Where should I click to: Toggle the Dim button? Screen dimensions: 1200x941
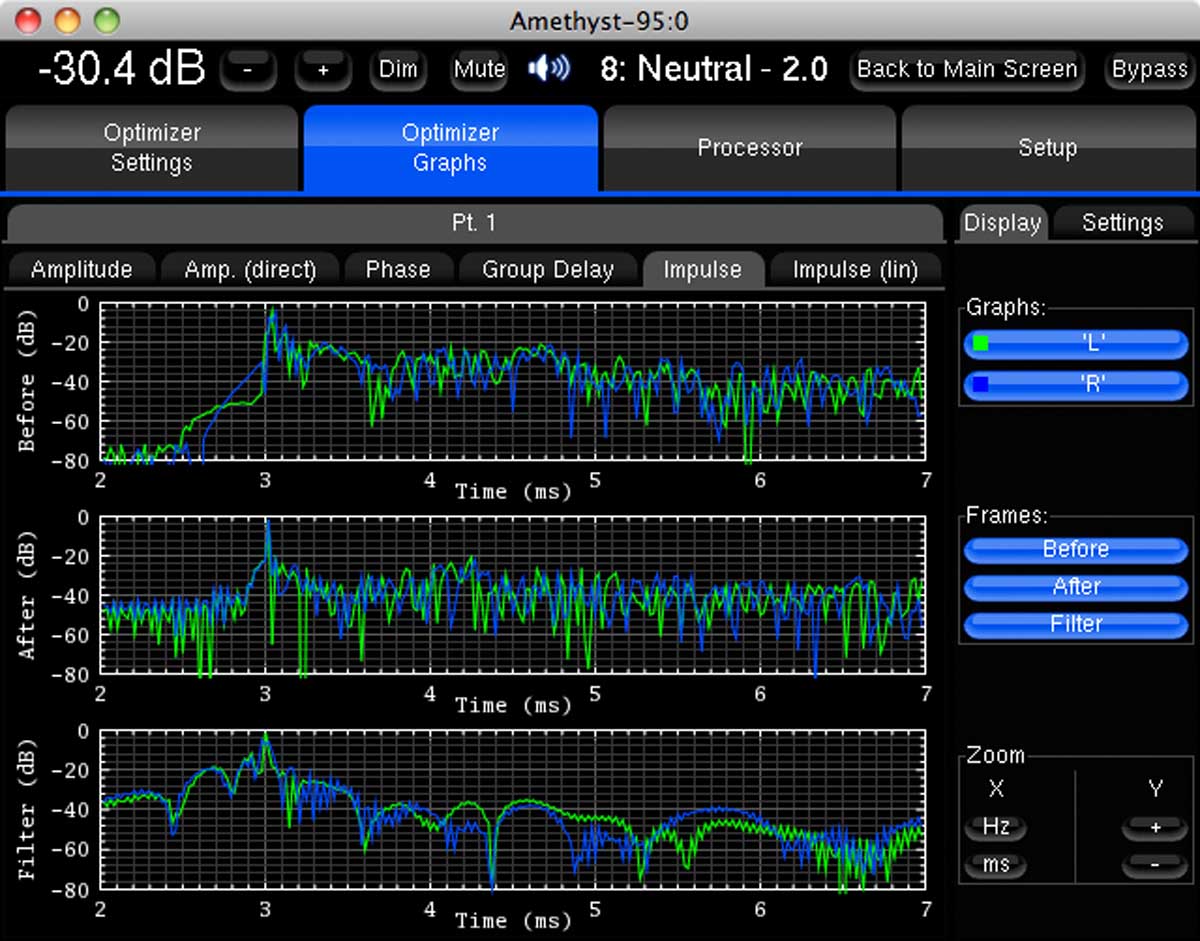398,70
